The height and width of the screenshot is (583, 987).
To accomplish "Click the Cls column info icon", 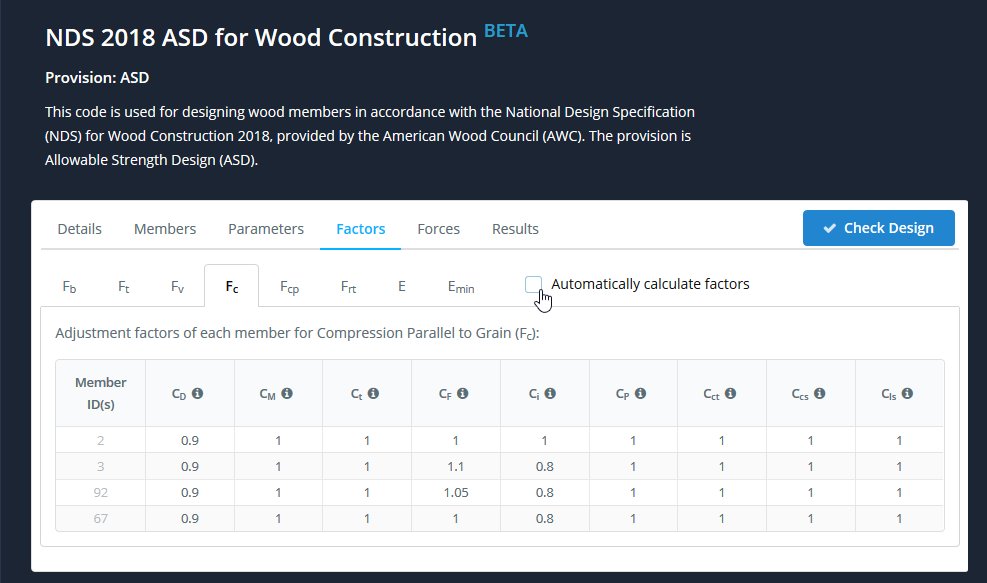I will (x=907, y=394).
